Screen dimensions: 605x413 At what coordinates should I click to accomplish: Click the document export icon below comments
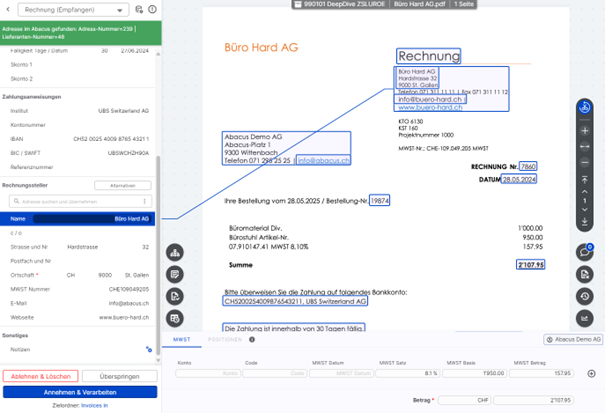585,274
